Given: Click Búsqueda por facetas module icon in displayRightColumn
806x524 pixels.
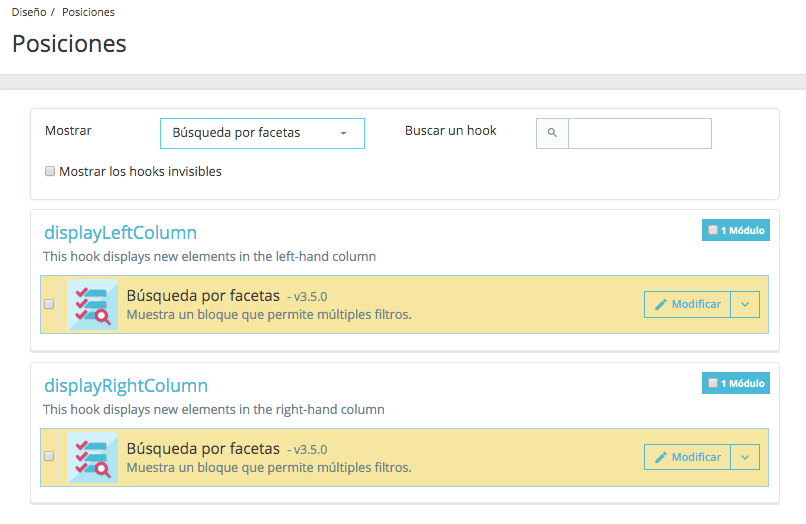Looking at the screenshot, I should coord(93,457).
